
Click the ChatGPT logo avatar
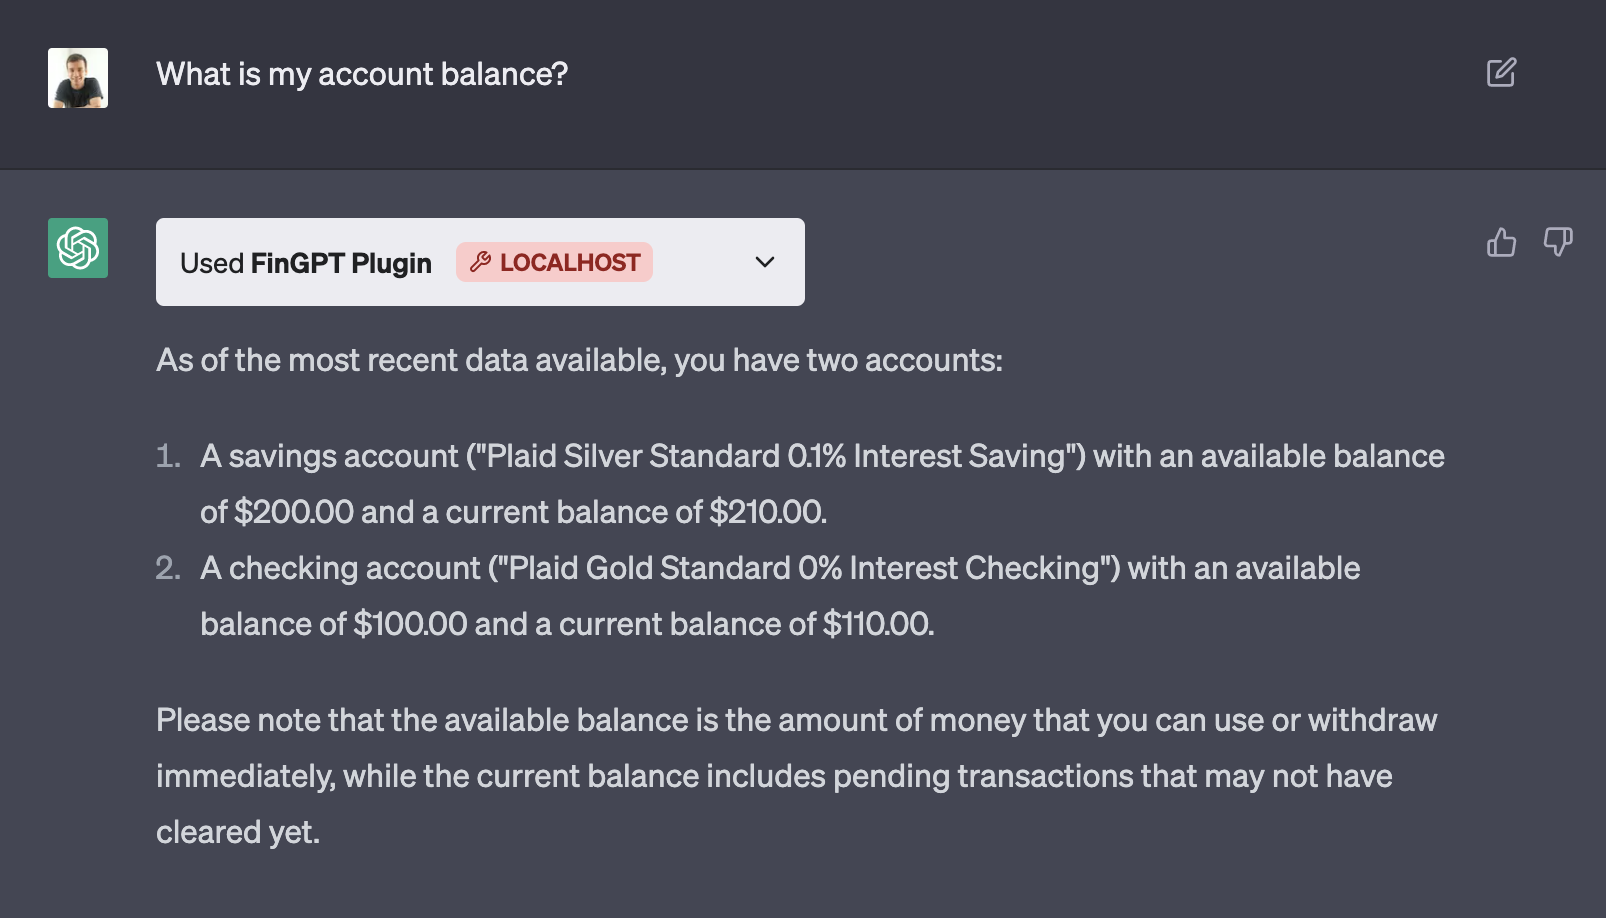click(78, 248)
